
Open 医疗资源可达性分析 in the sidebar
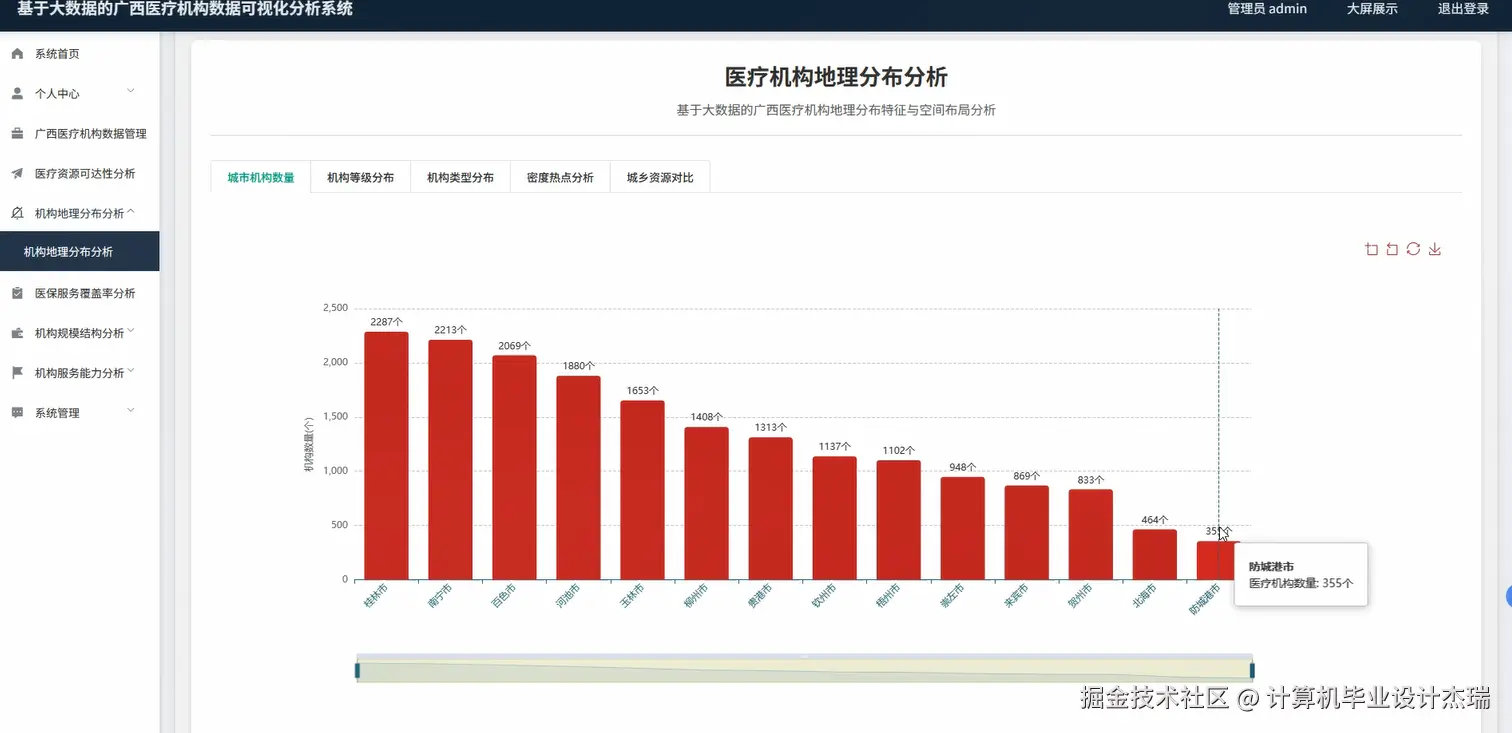click(80, 174)
